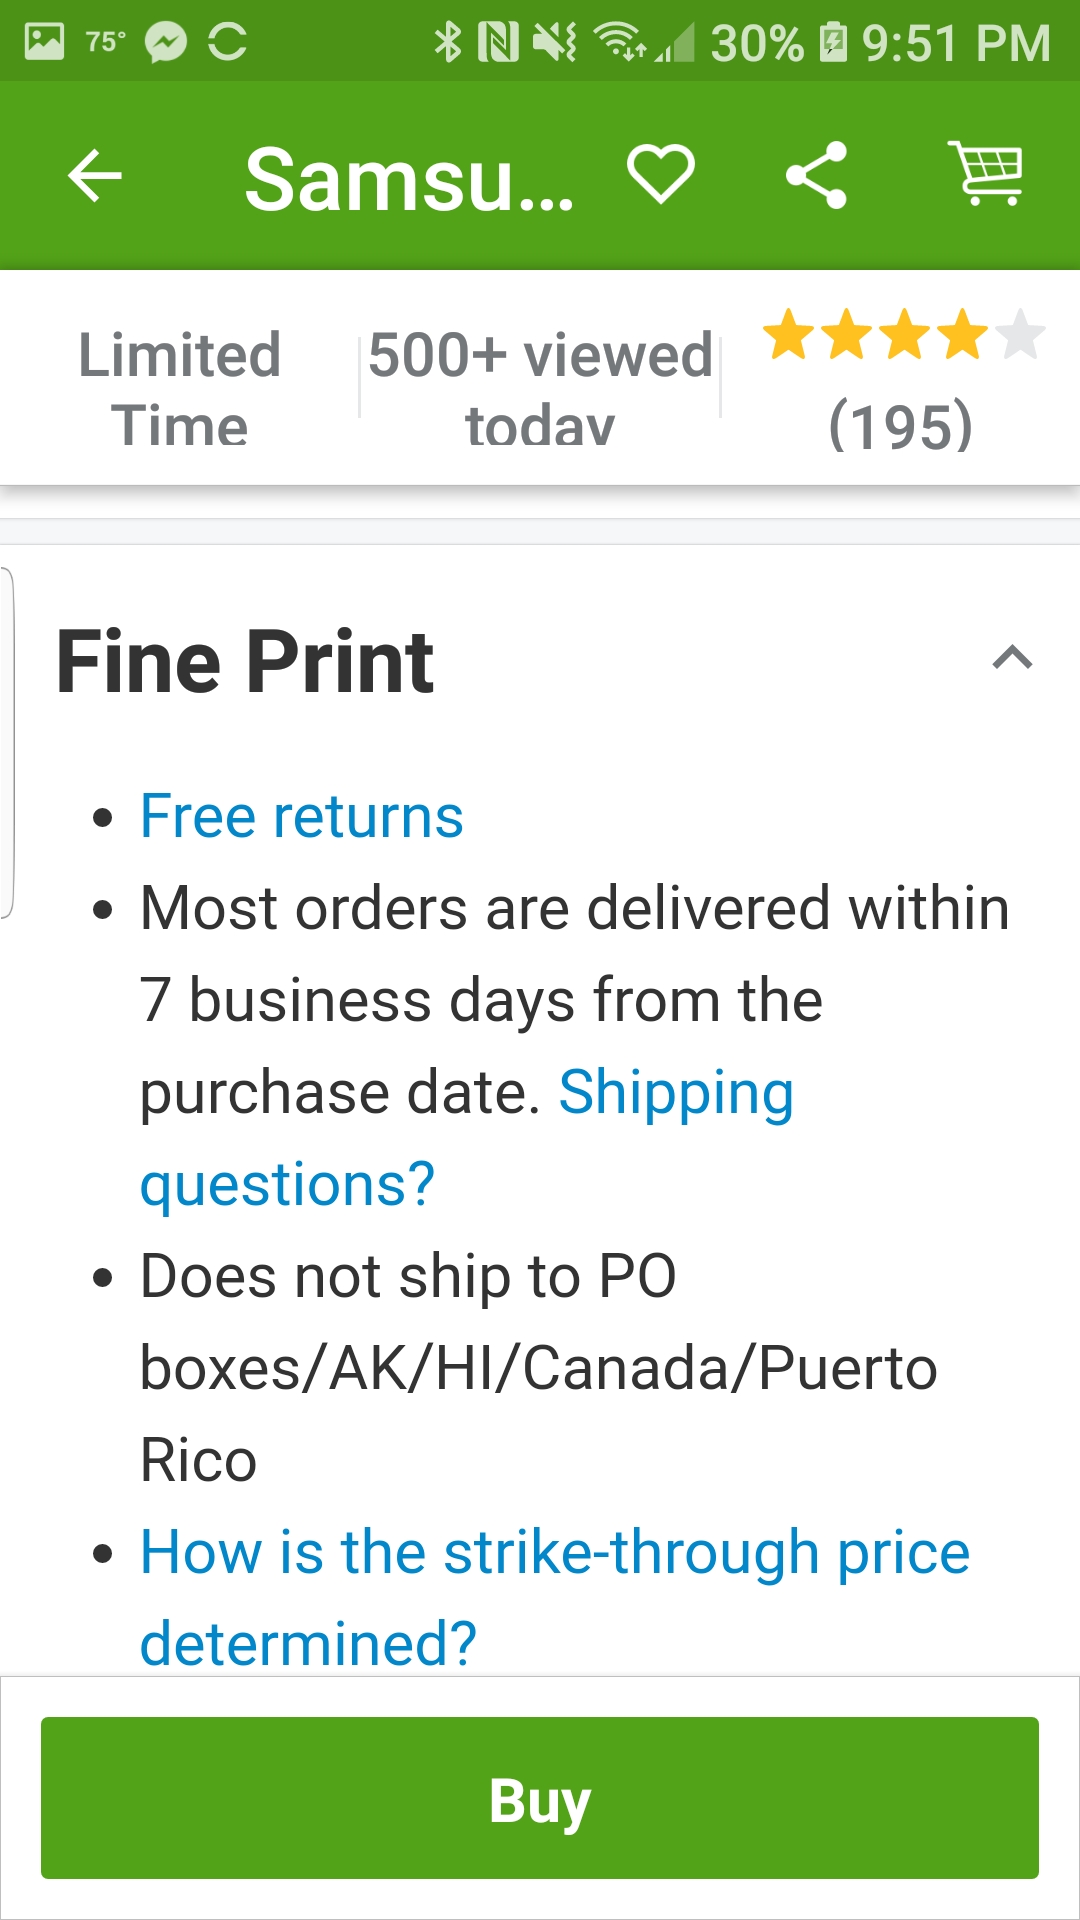1080x1920 pixels.
Task: Open How is the strike-through price determined
Action: click(555, 1598)
